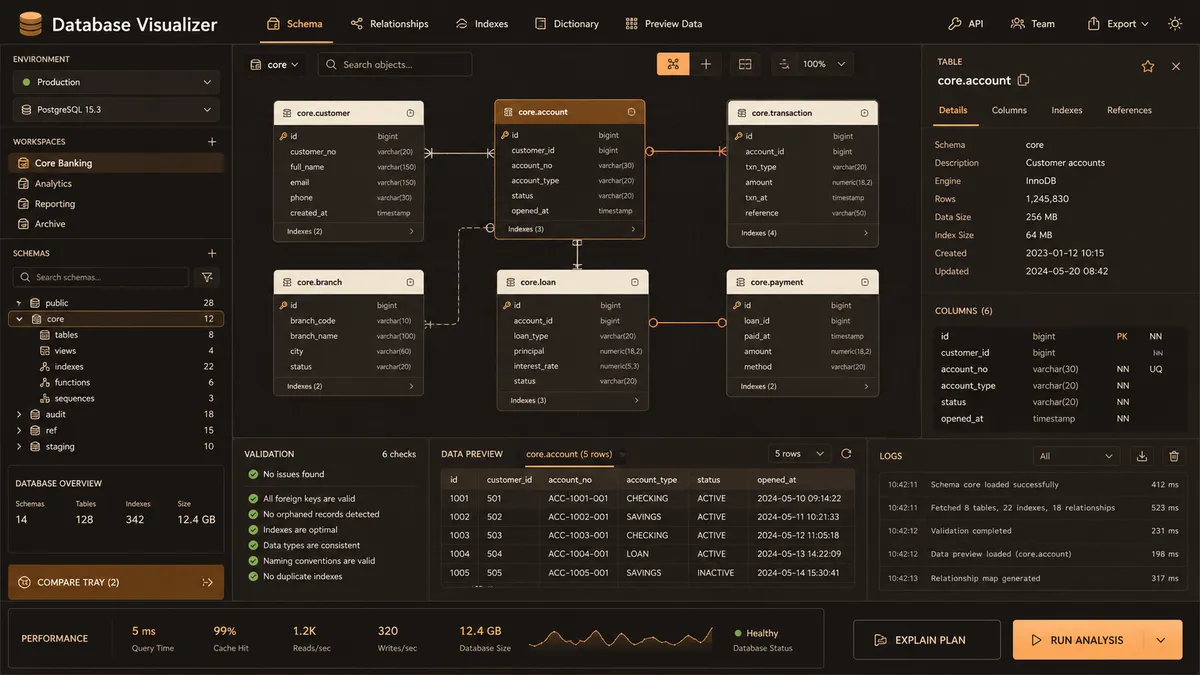Image resolution: width=1200 pixels, height=675 pixels.
Task: Toggle the light/dark theme sun icon
Action: tap(1175, 23)
